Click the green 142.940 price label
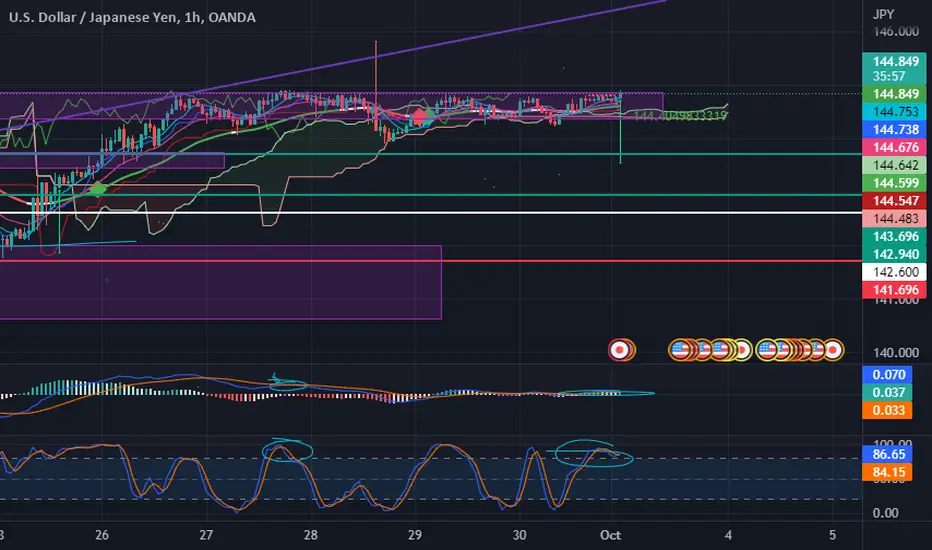This screenshot has width=932, height=550. pyautogui.click(x=894, y=254)
